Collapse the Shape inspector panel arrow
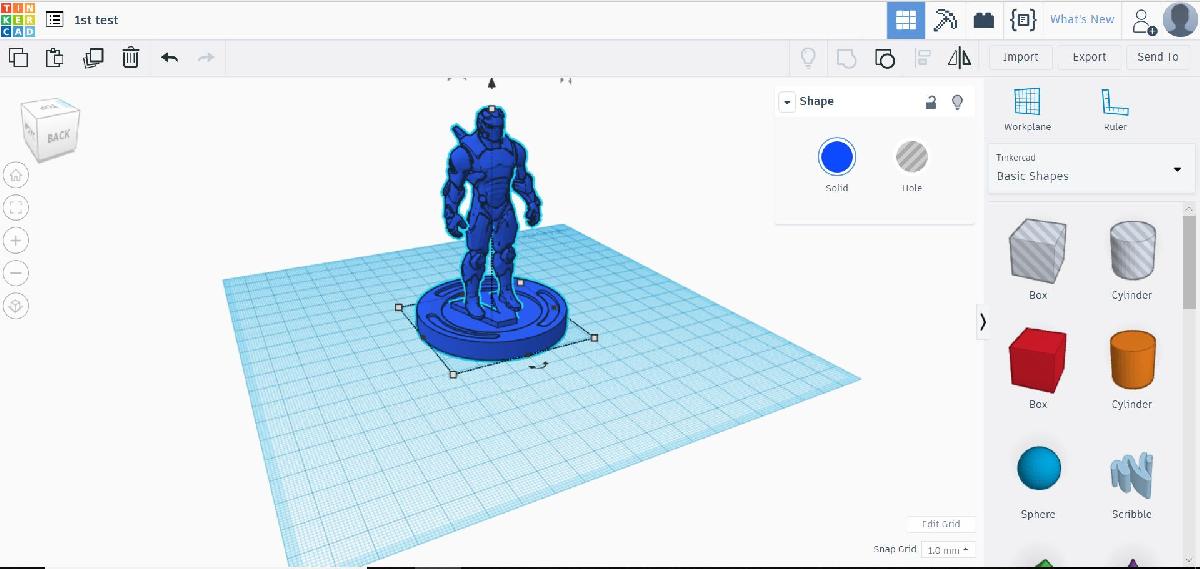1200x569 pixels. [x=787, y=102]
